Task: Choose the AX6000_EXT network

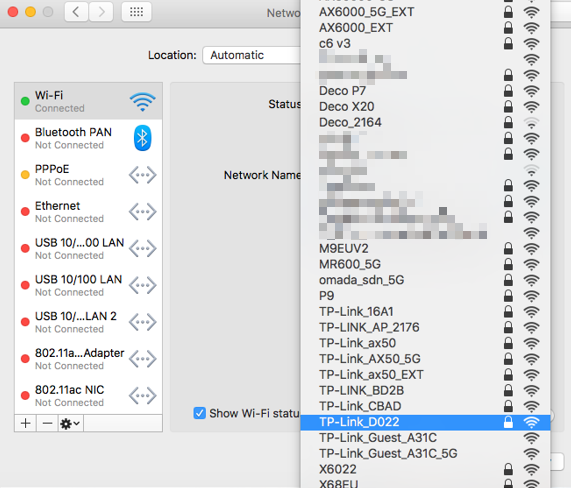Action: (x=425, y=28)
